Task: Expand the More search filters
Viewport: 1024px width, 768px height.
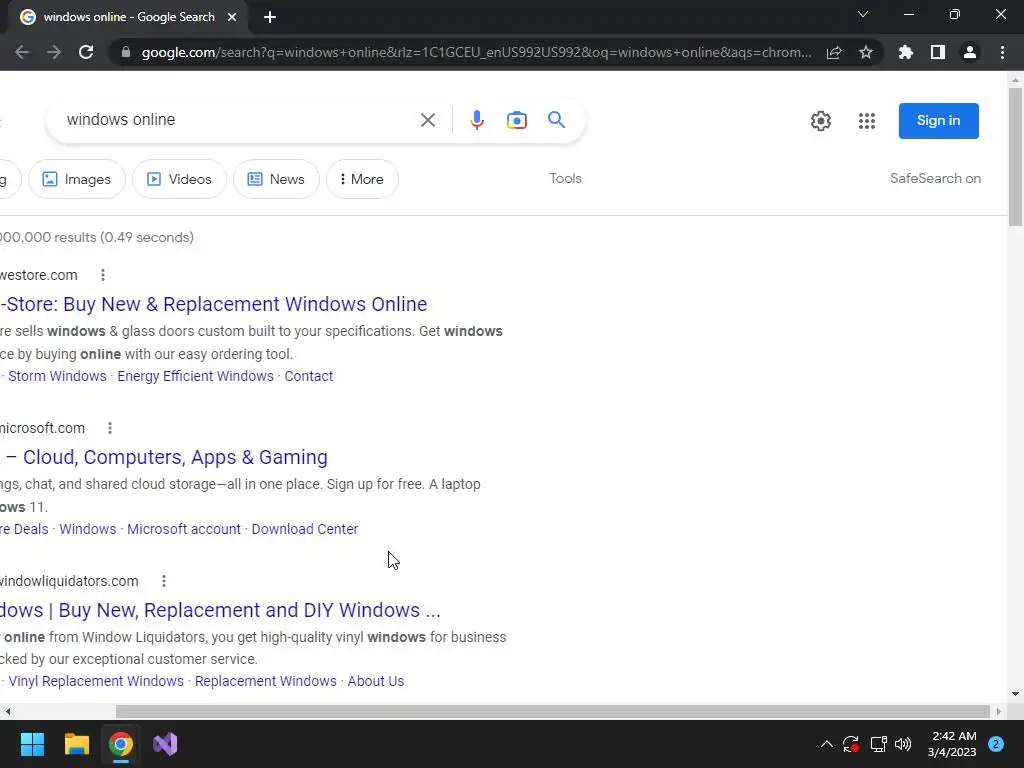Action: coord(362,179)
